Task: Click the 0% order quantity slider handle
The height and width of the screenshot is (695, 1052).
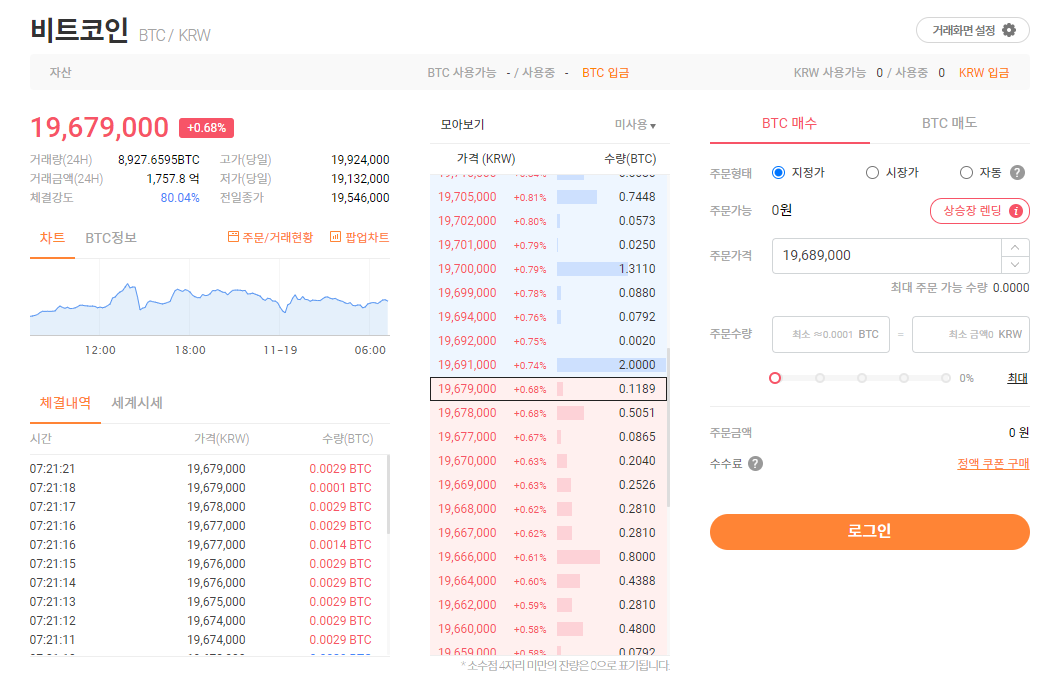Action: click(x=775, y=378)
